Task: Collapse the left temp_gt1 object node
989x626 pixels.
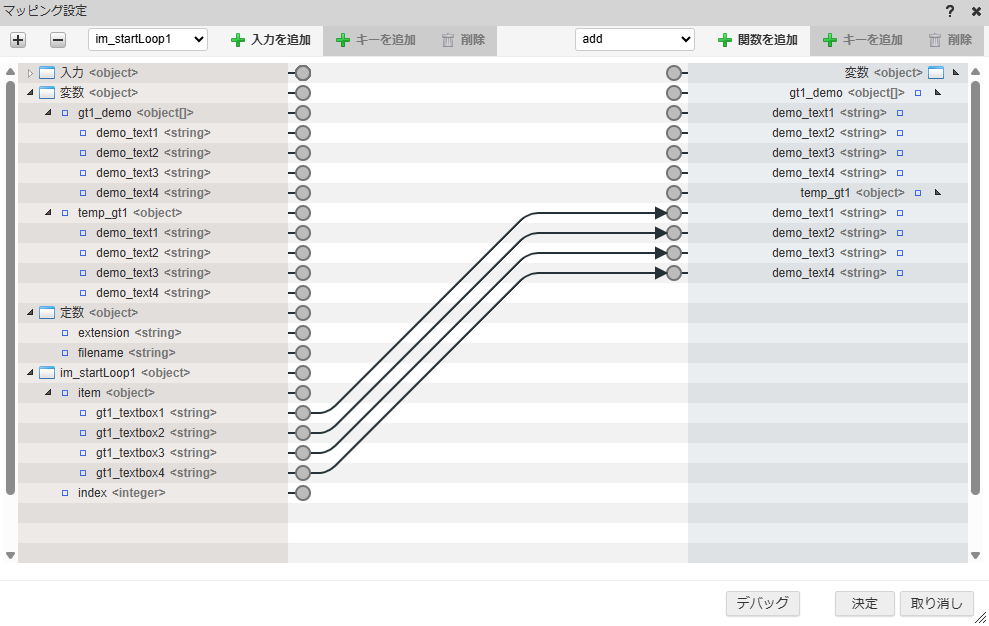Action: click(x=48, y=213)
